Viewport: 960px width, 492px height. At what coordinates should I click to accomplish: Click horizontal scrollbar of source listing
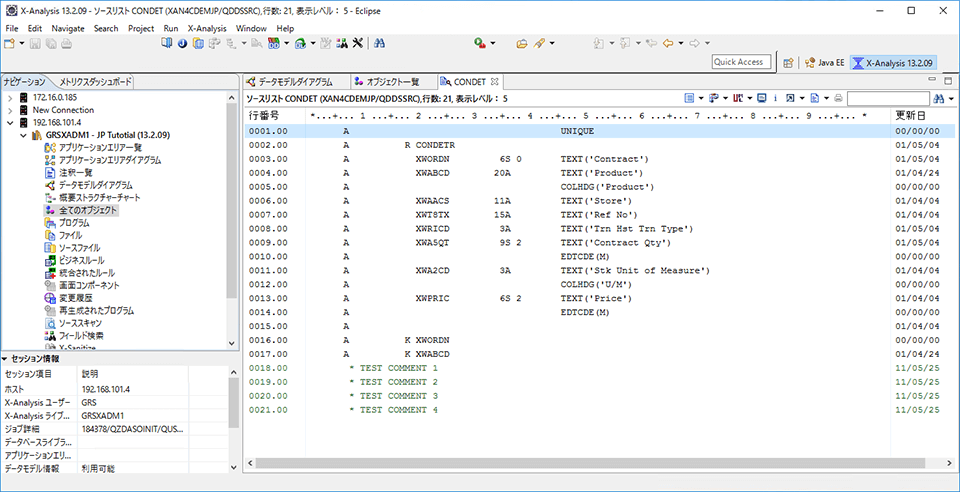[591, 463]
